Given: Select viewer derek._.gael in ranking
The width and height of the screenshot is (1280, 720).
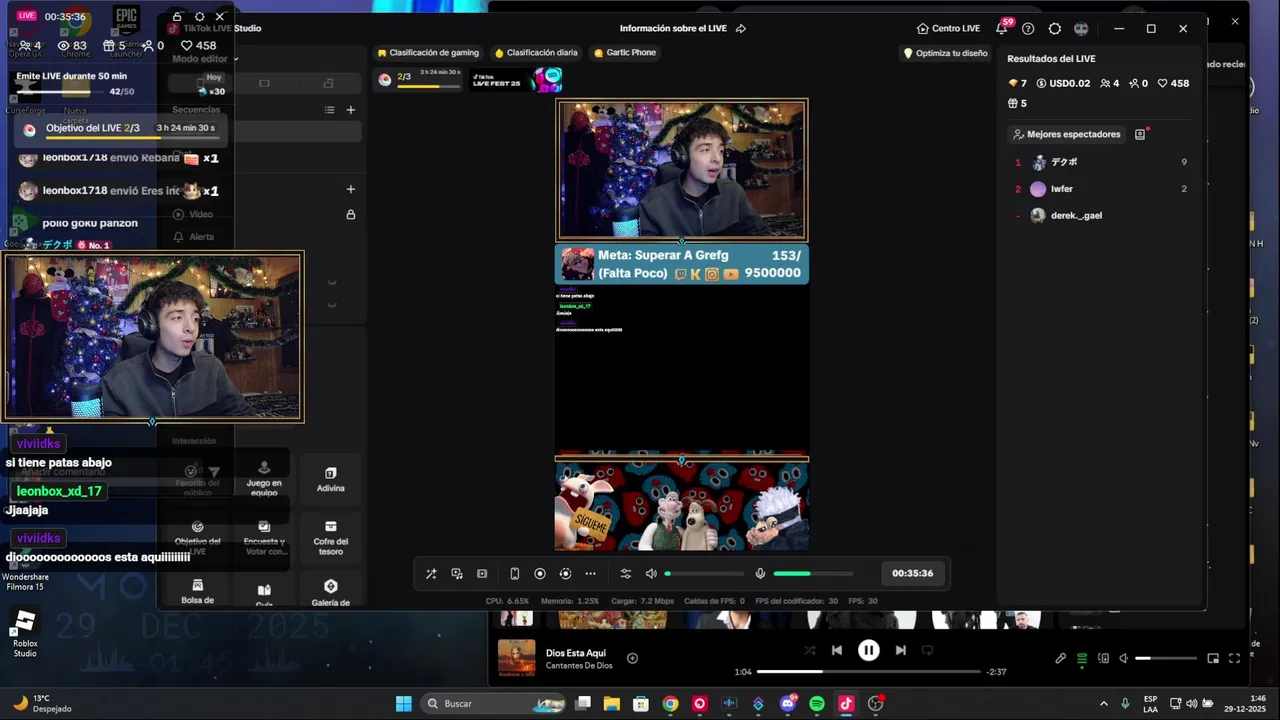Looking at the screenshot, I should 1100,216.
